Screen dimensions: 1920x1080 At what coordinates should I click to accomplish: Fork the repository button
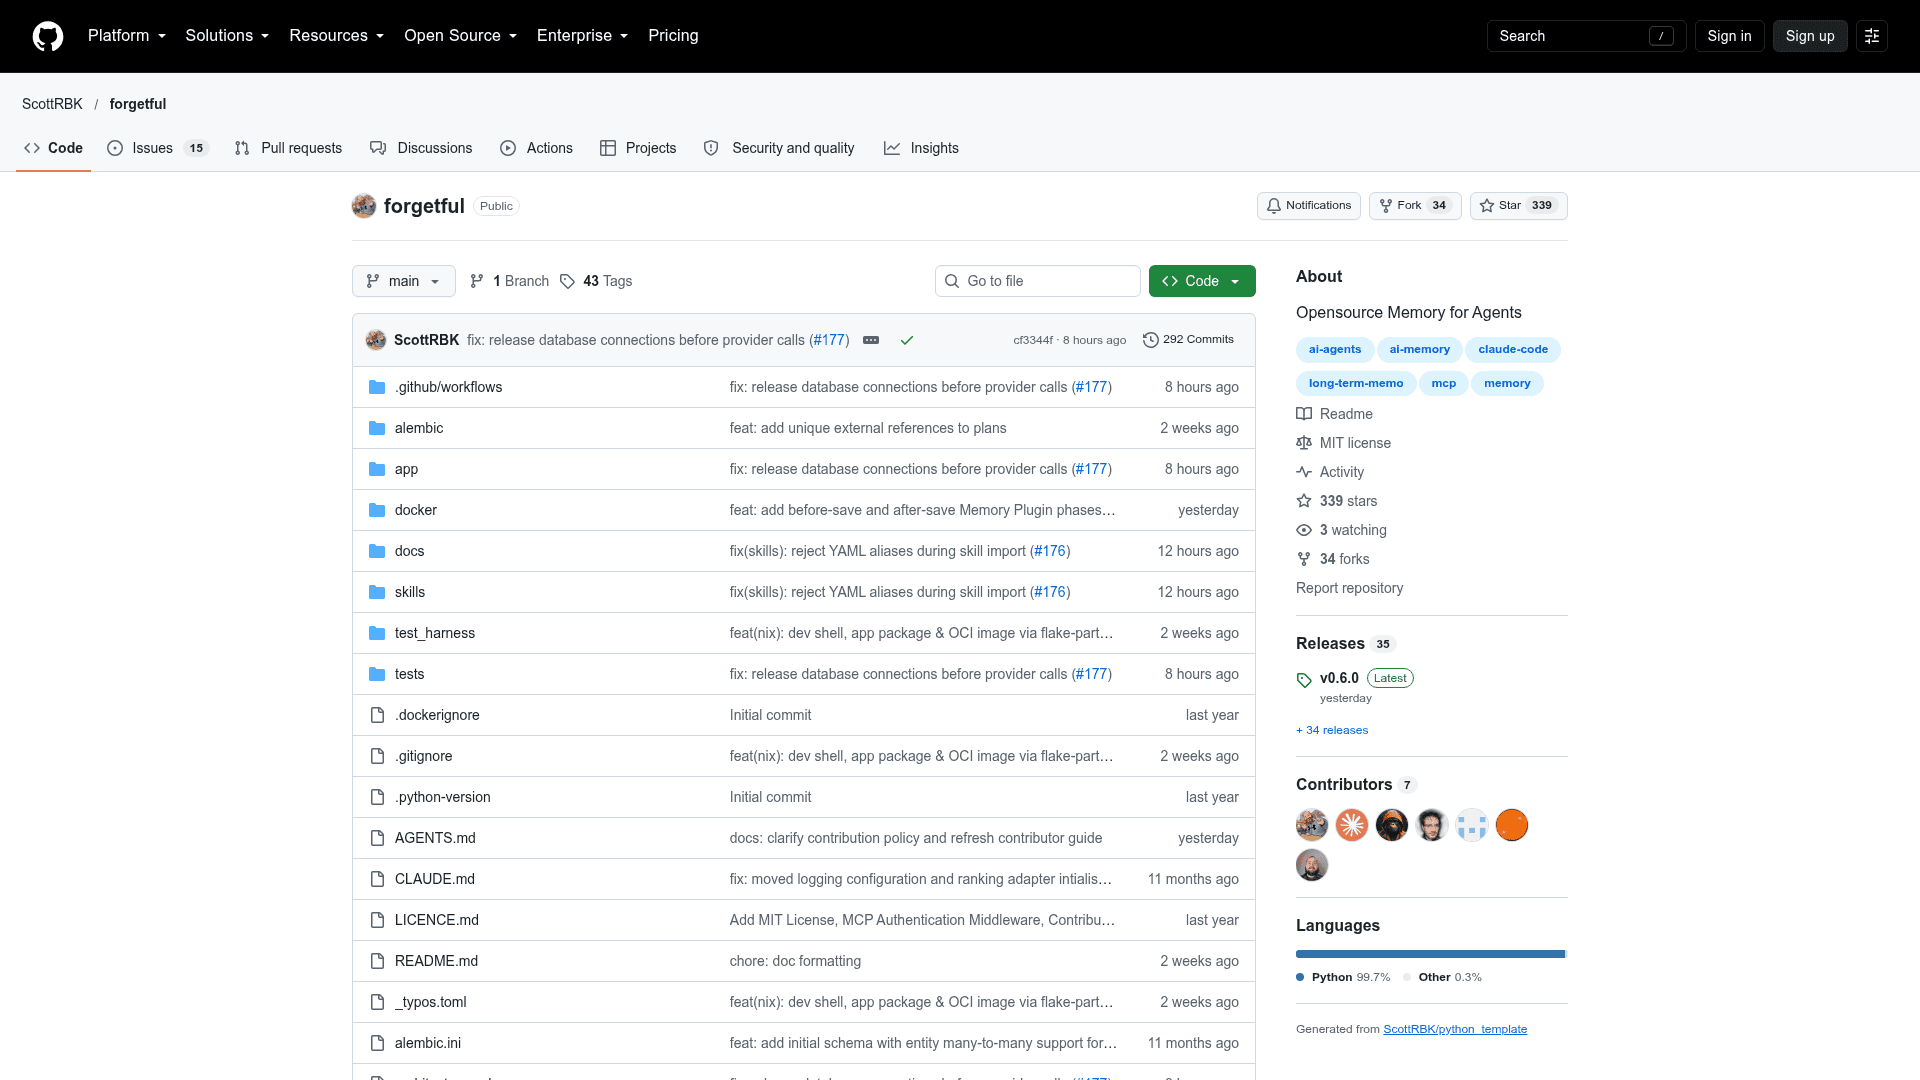(x=1415, y=206)
